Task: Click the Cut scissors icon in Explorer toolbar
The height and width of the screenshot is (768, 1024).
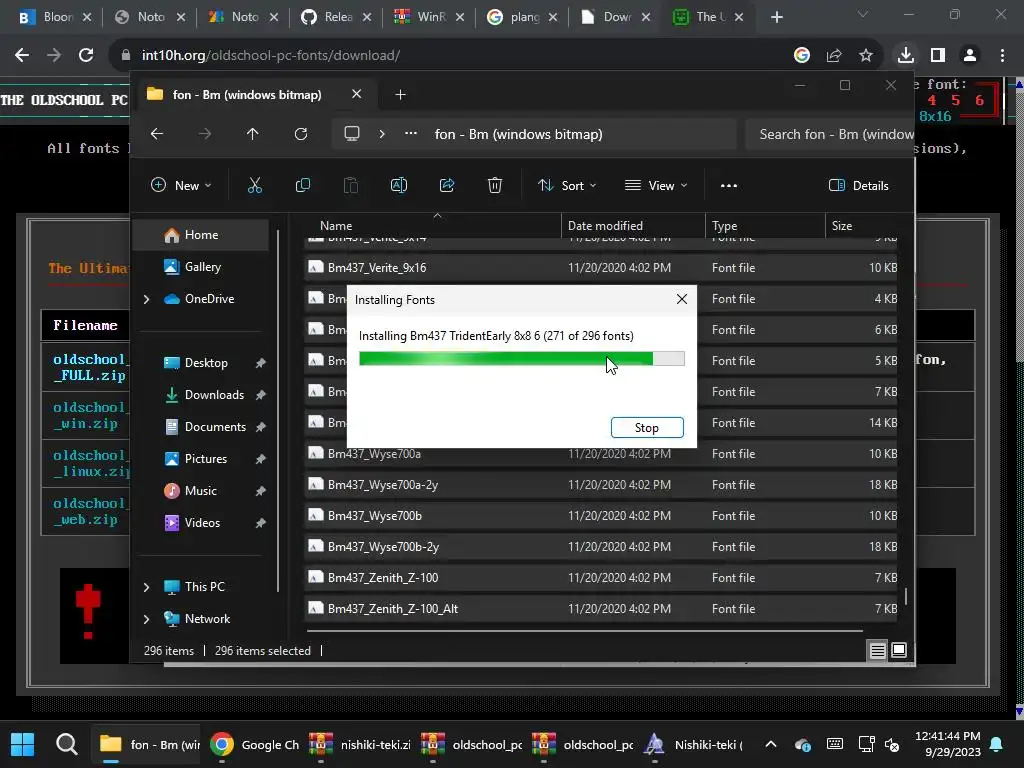Action: pos(255,185)
